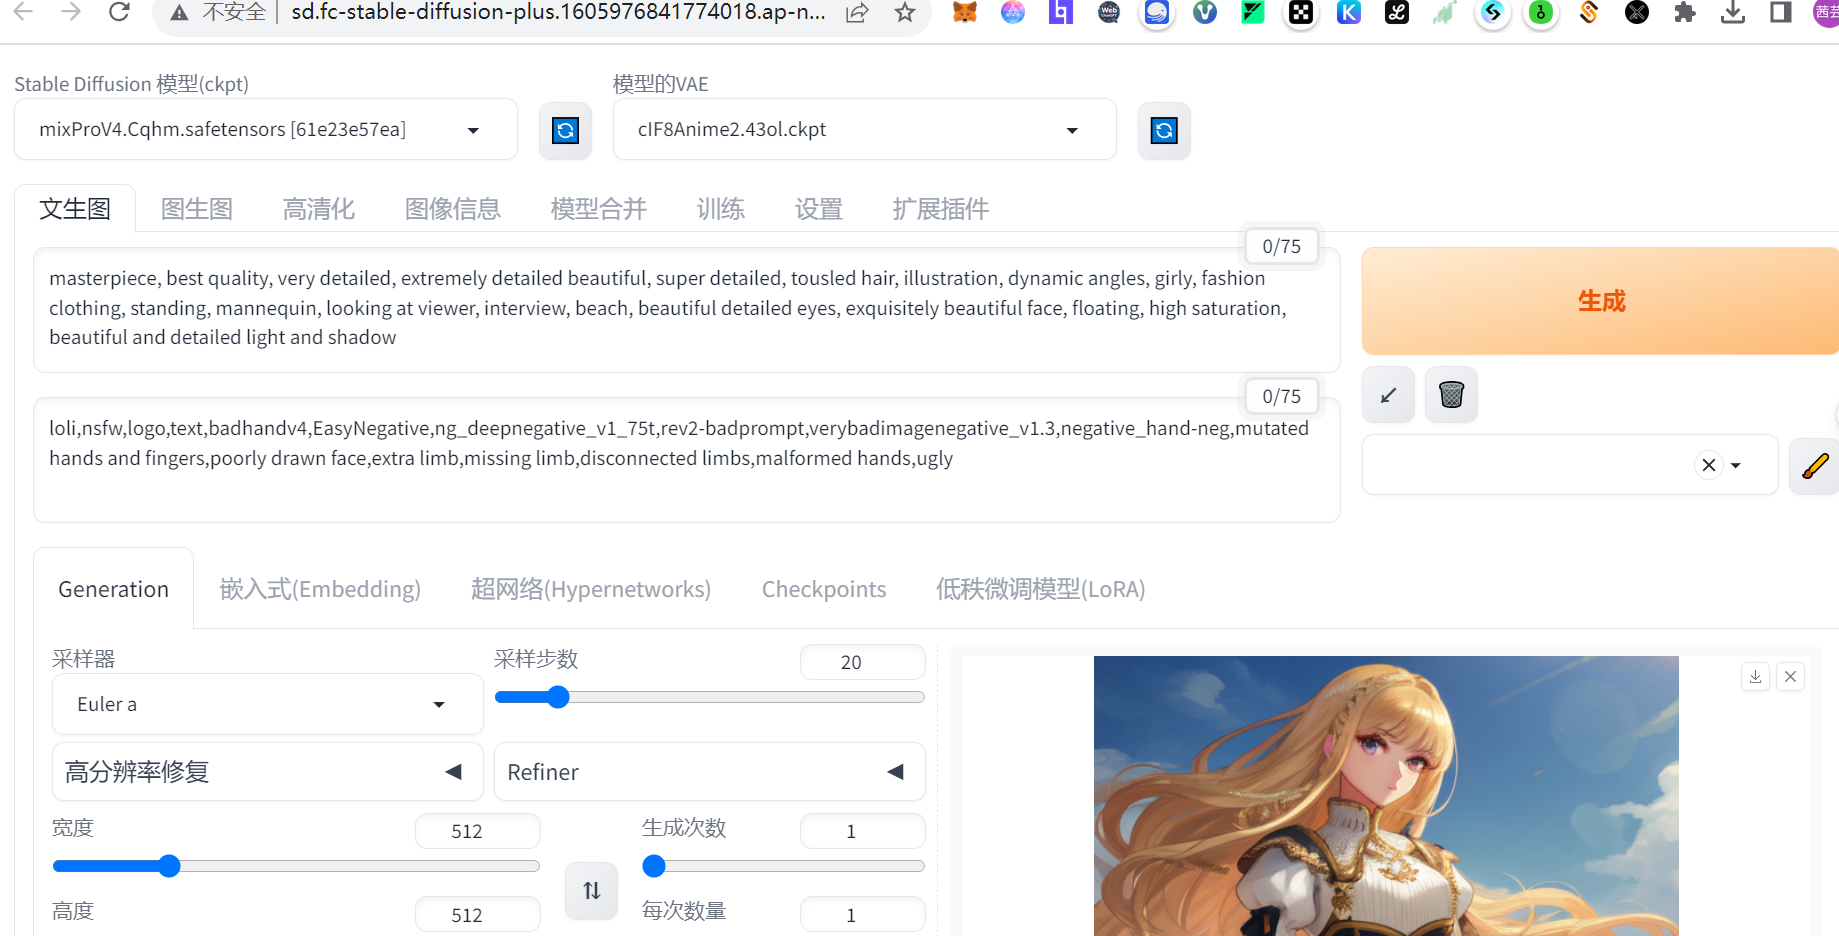Go forward in browser history

[x=71, y=12]
